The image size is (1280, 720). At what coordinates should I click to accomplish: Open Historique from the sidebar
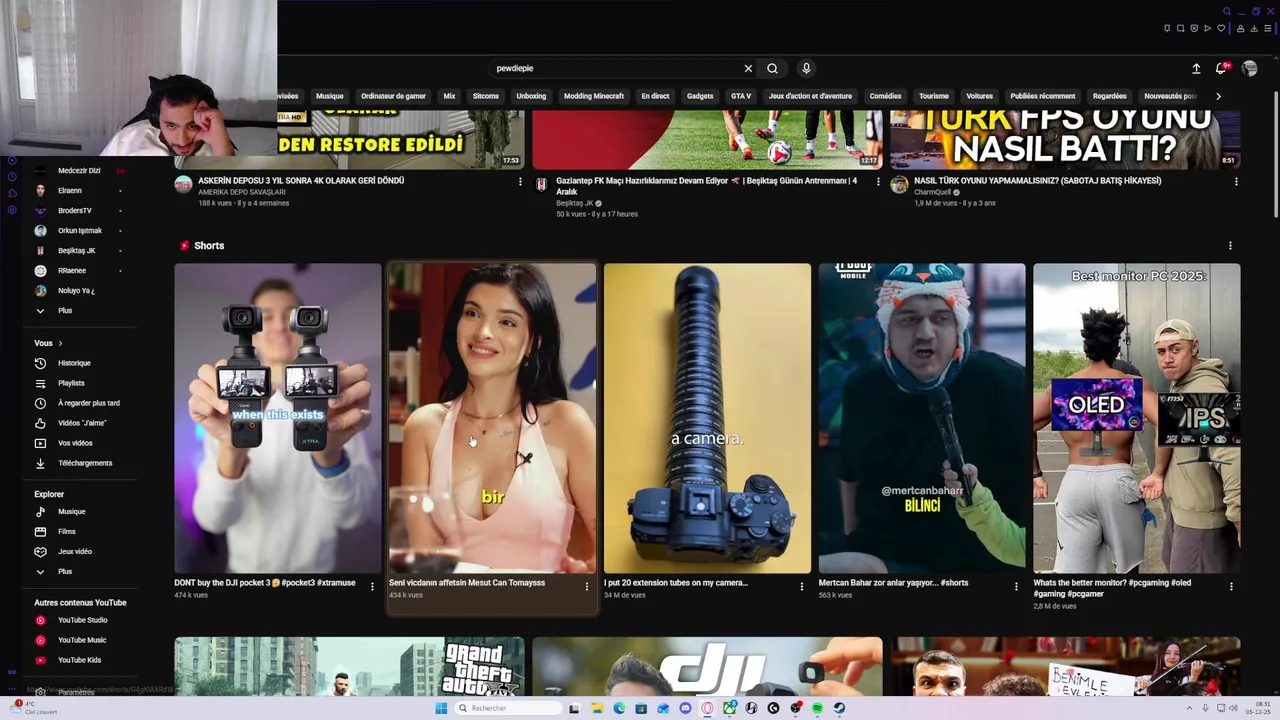(74, 363)
